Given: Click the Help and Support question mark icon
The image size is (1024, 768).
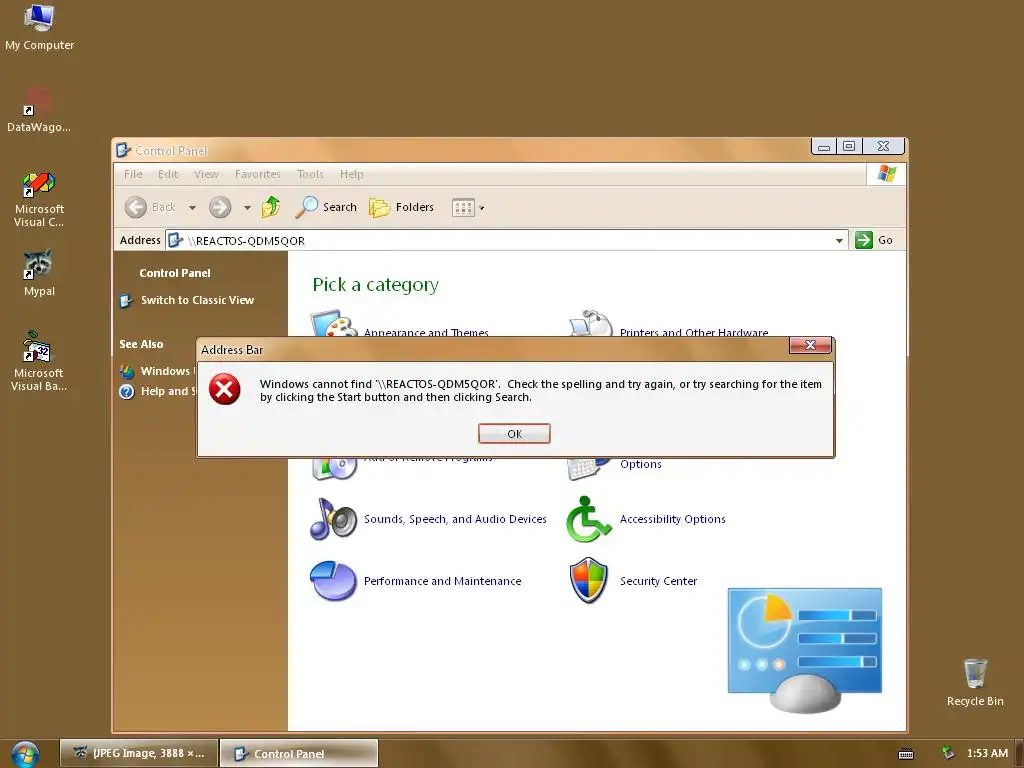Looking at the screenshot, I should coord(127,391).
